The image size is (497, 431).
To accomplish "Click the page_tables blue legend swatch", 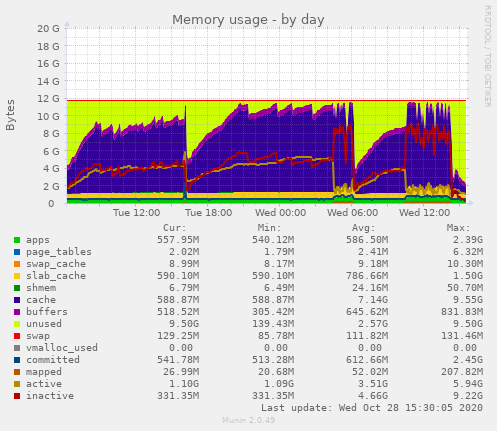I will tap(17, 252).
